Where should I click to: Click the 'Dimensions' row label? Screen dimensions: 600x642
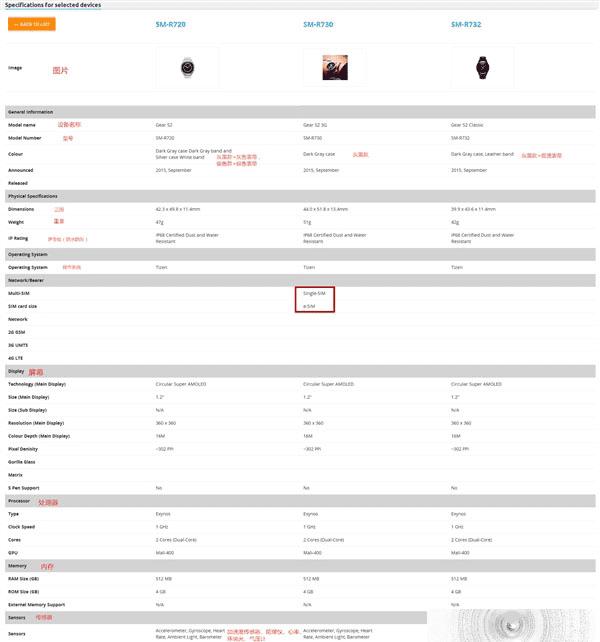click(21, 209)
